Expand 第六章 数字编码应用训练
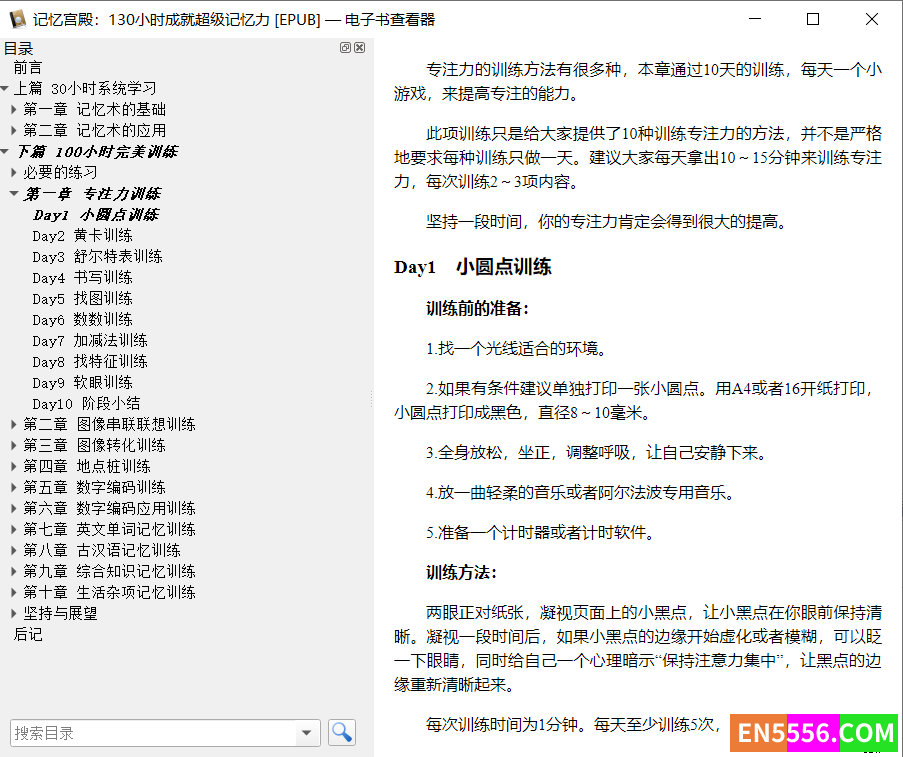Screen dimensions: 903x757 pyautogui.click(x=14, y=509)
